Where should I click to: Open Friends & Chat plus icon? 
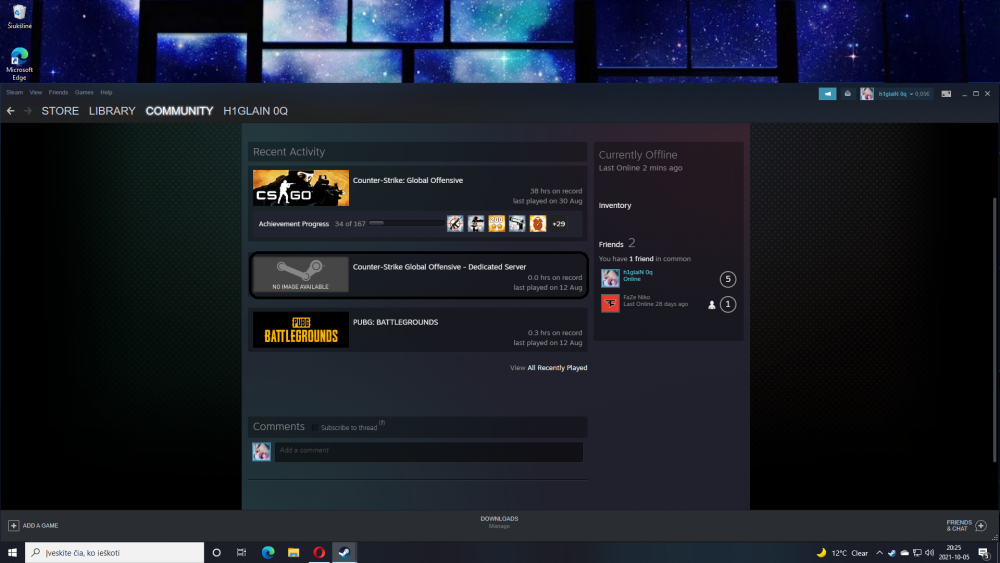pyautogui.click(x=981, y=525)
